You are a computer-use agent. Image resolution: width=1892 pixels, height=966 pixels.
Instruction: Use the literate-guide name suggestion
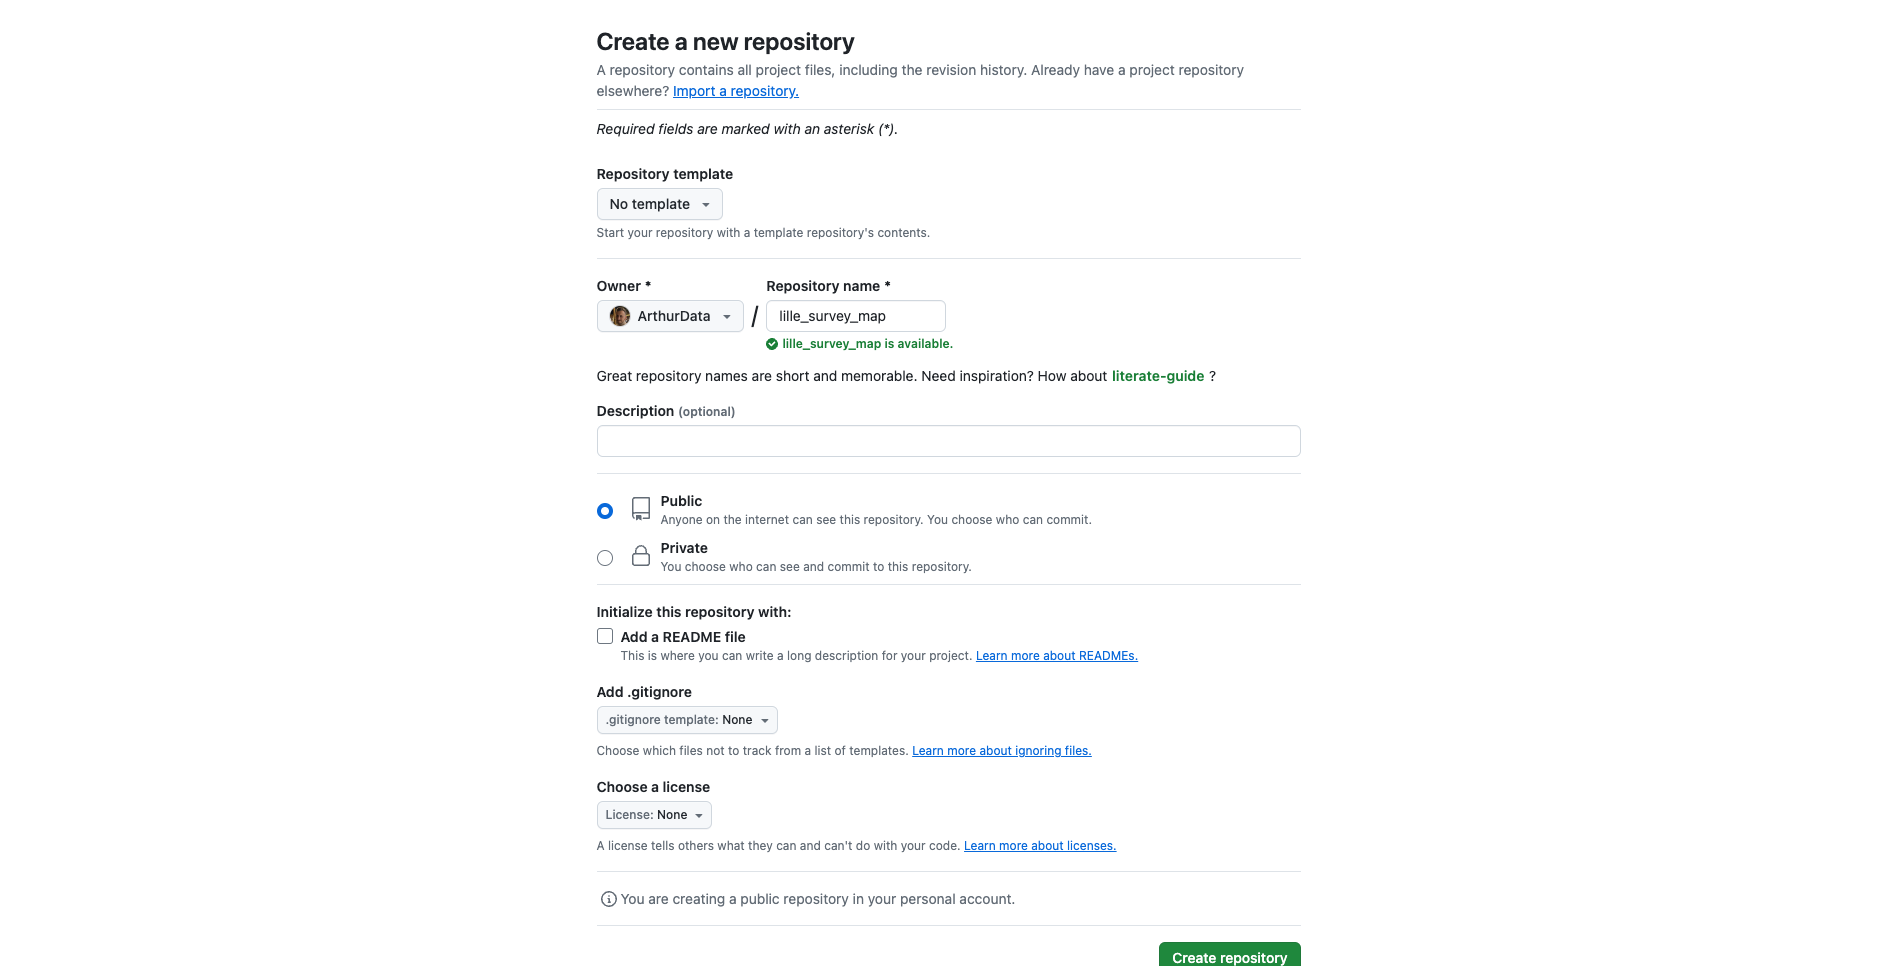point(1158,376)
